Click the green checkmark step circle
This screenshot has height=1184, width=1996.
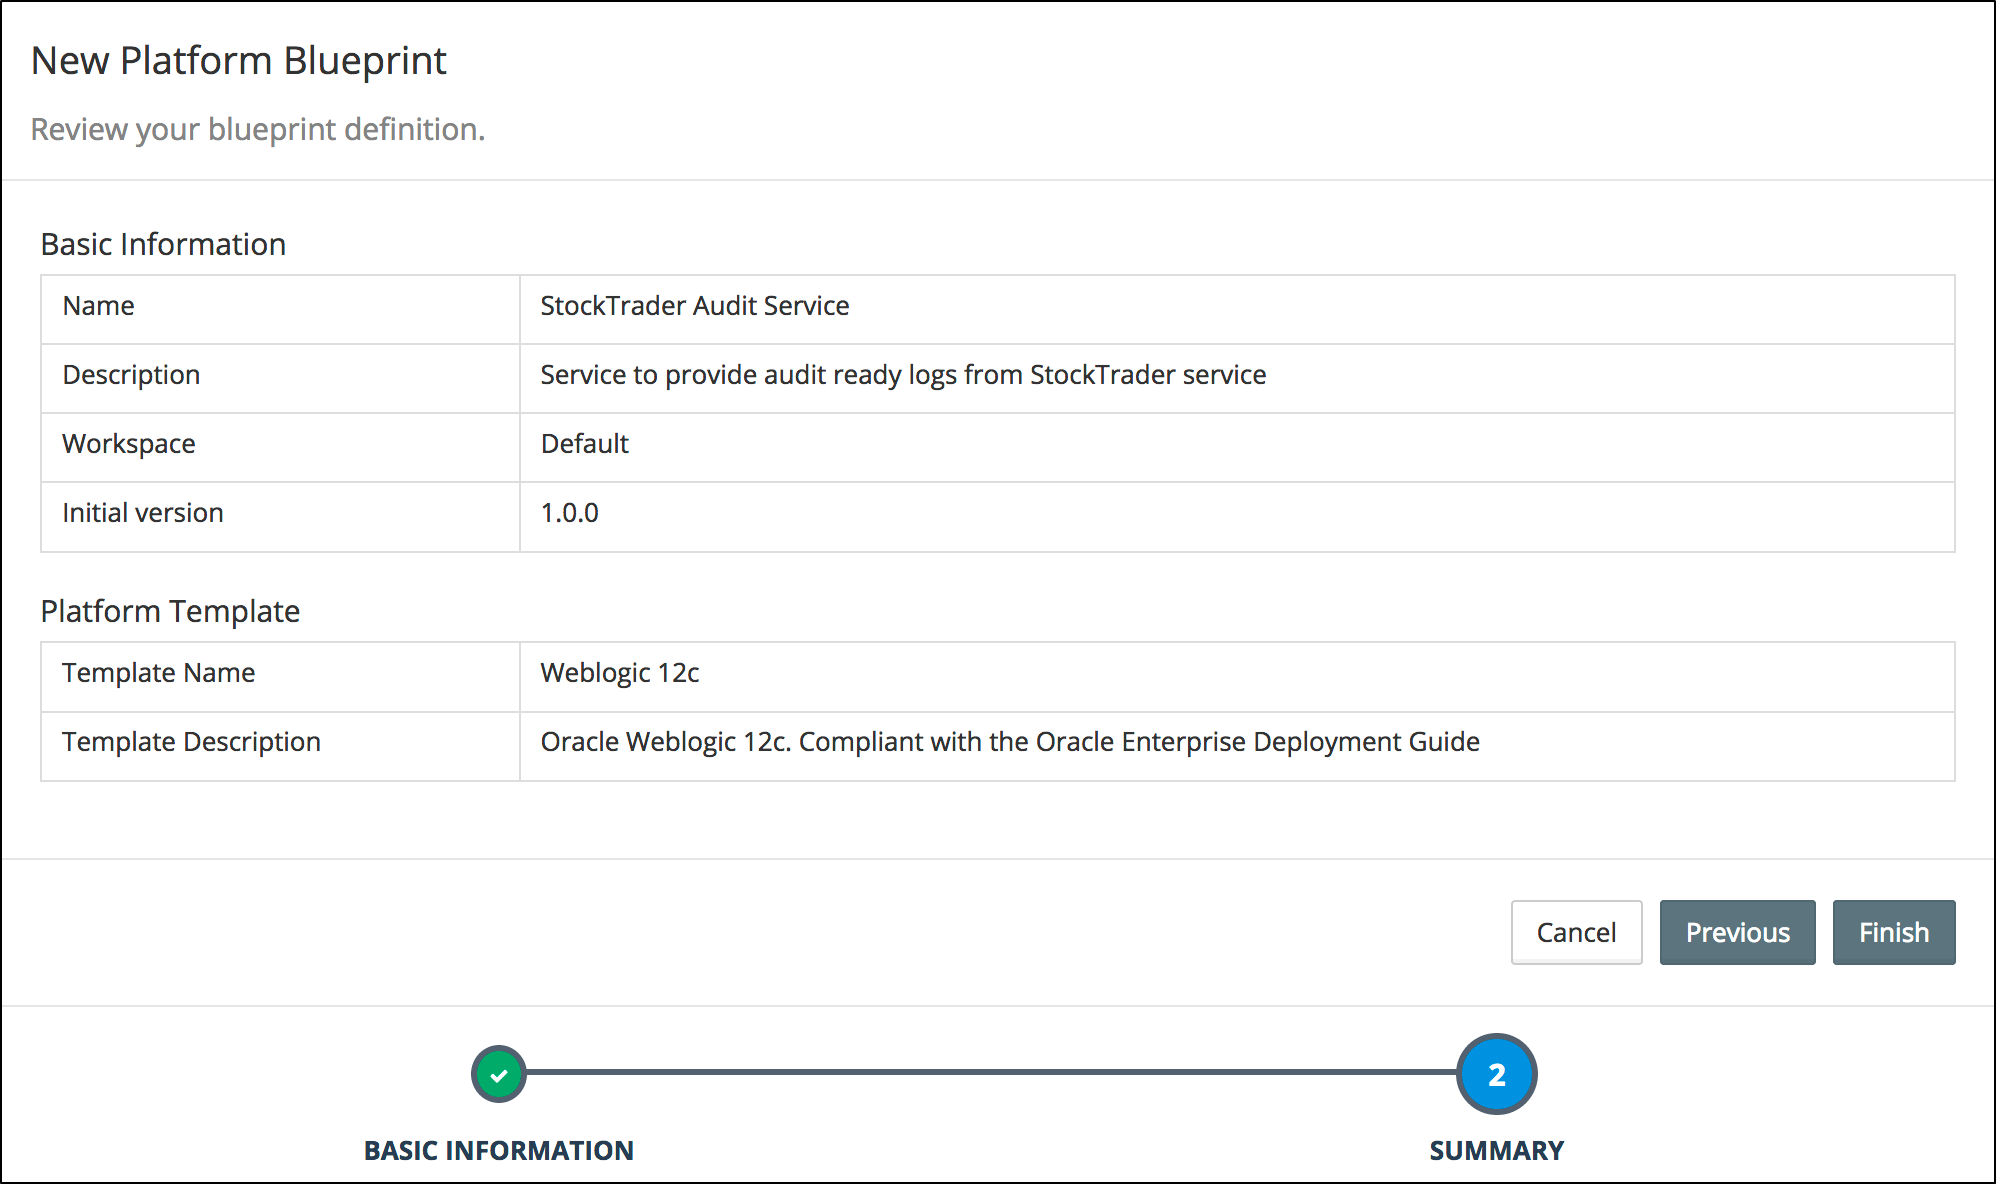click(499, 1075)
